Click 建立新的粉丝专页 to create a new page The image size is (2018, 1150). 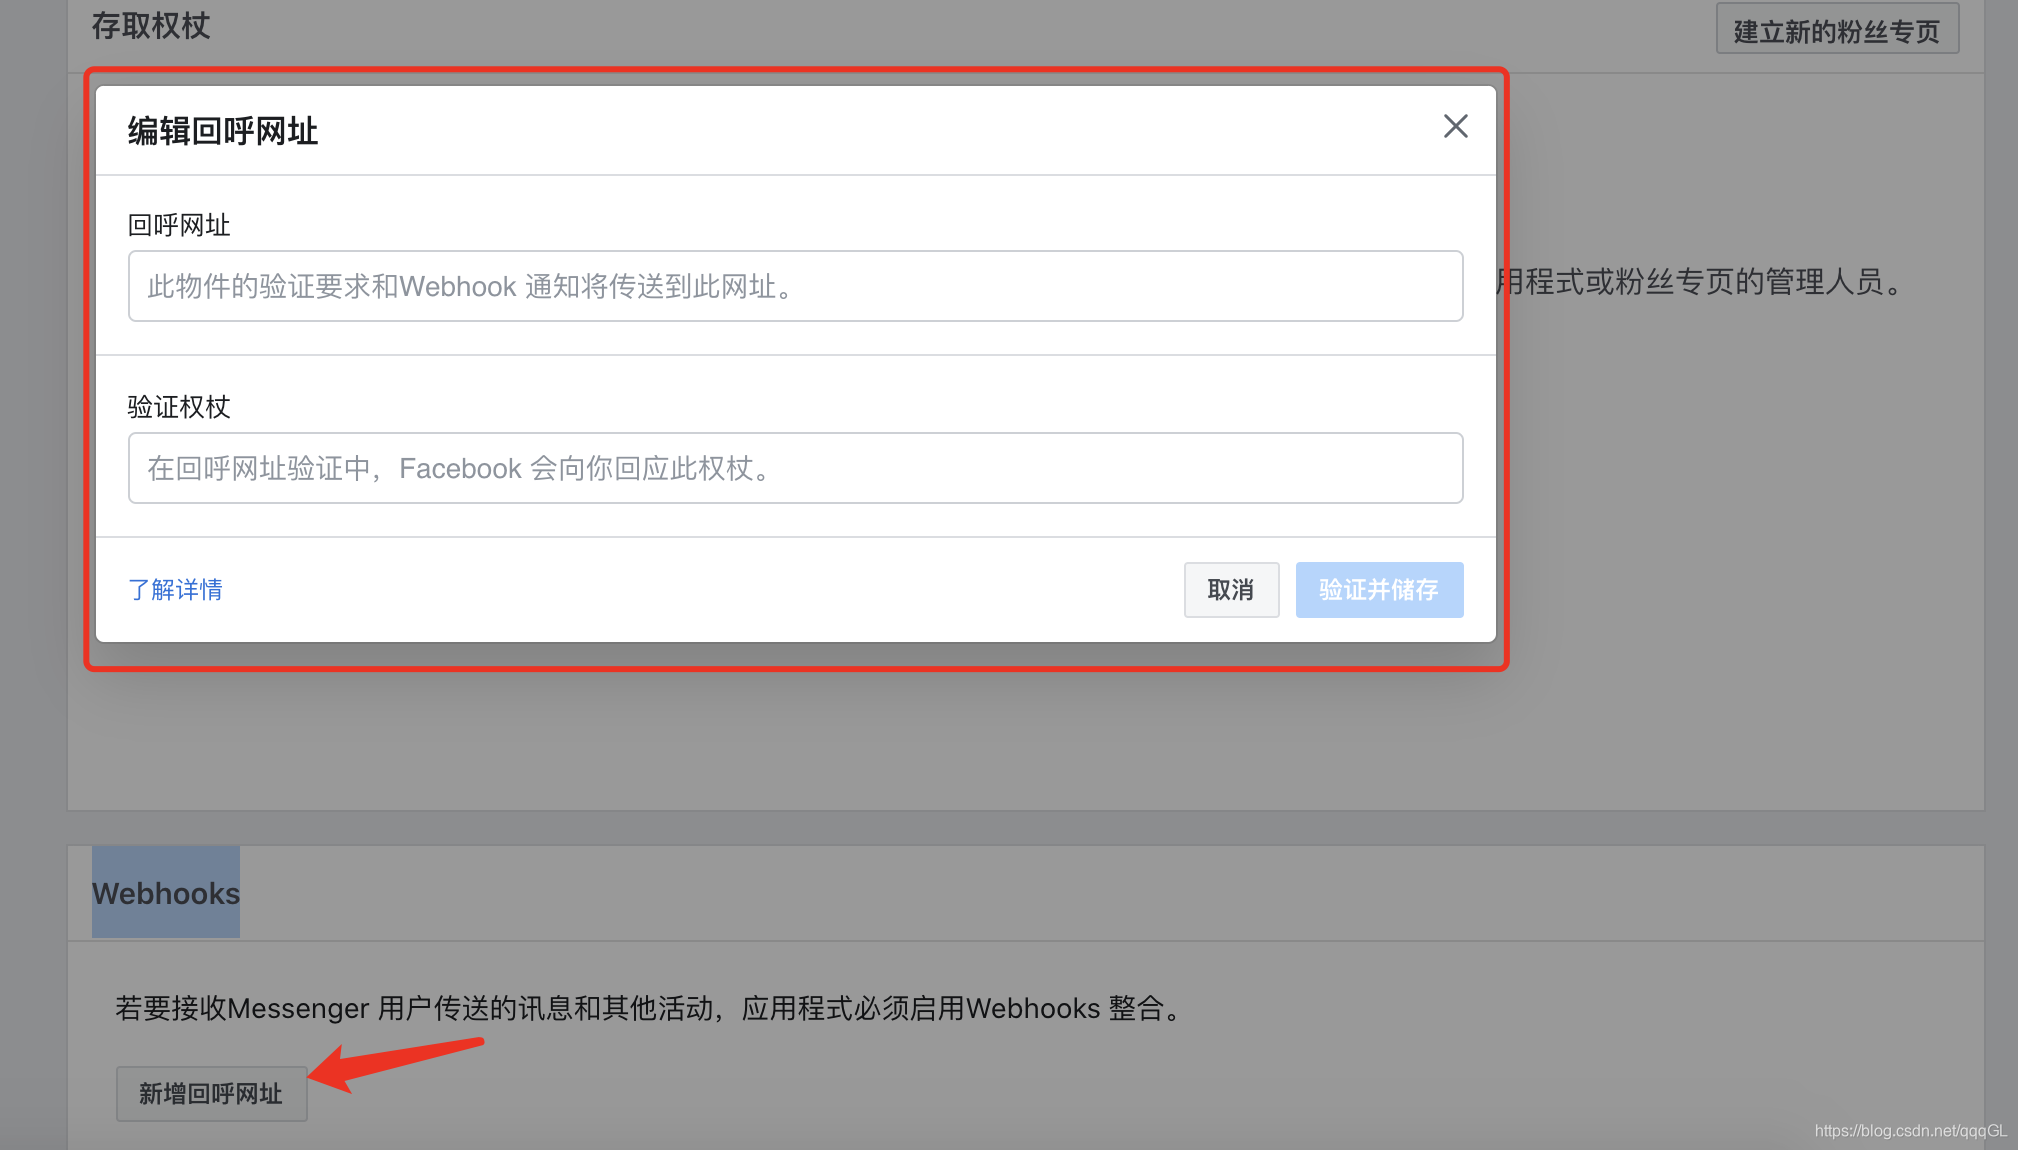coord(1837,27)
